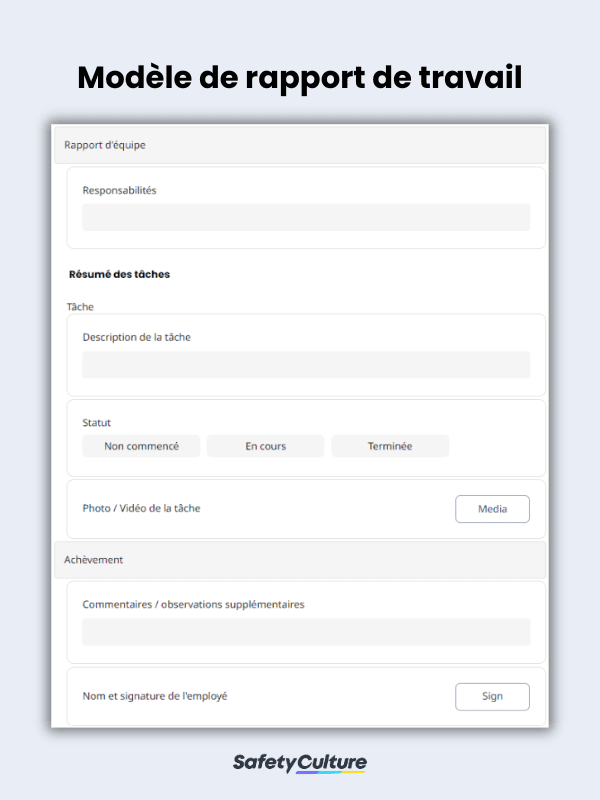The width and height of the screenshot is (600, 800).
Task: Click the Commentaires observations supplémentaires field
Action: coord(306,632)
